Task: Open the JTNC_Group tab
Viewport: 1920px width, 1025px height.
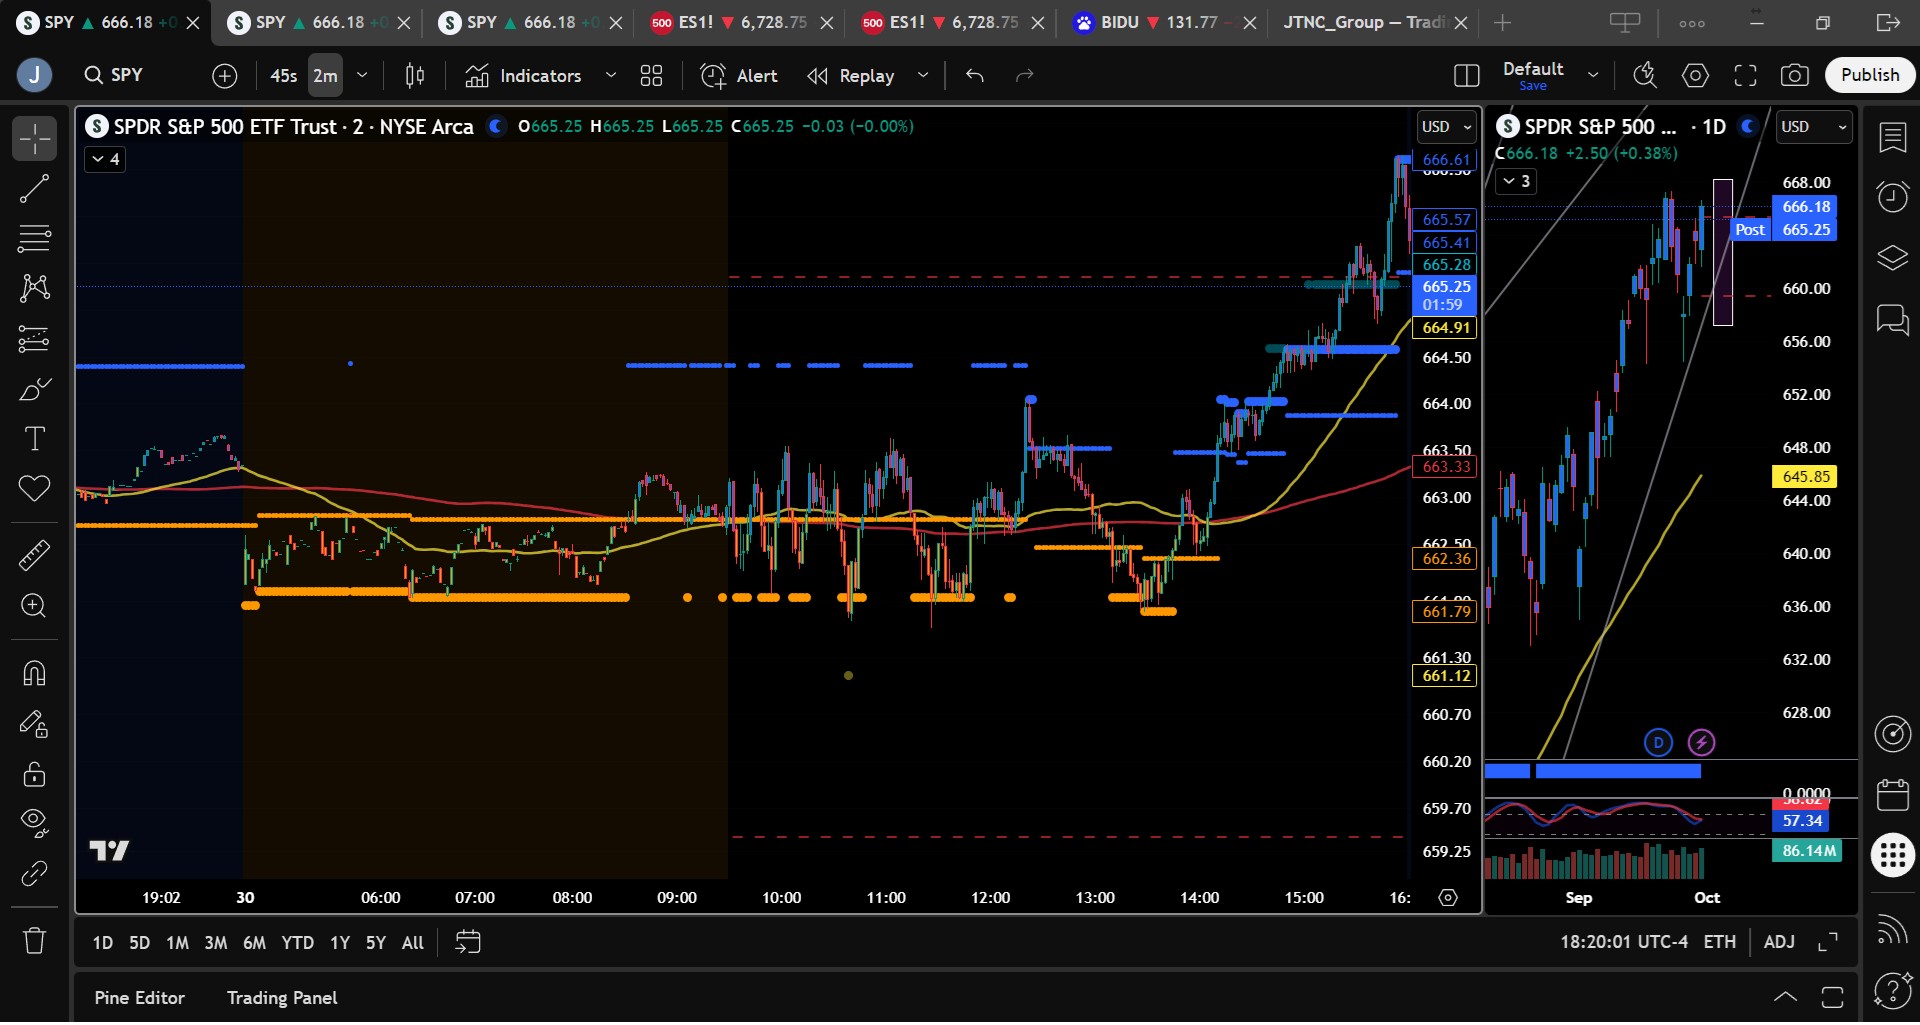Action: pyautogui.click(x=1375, y=22)
